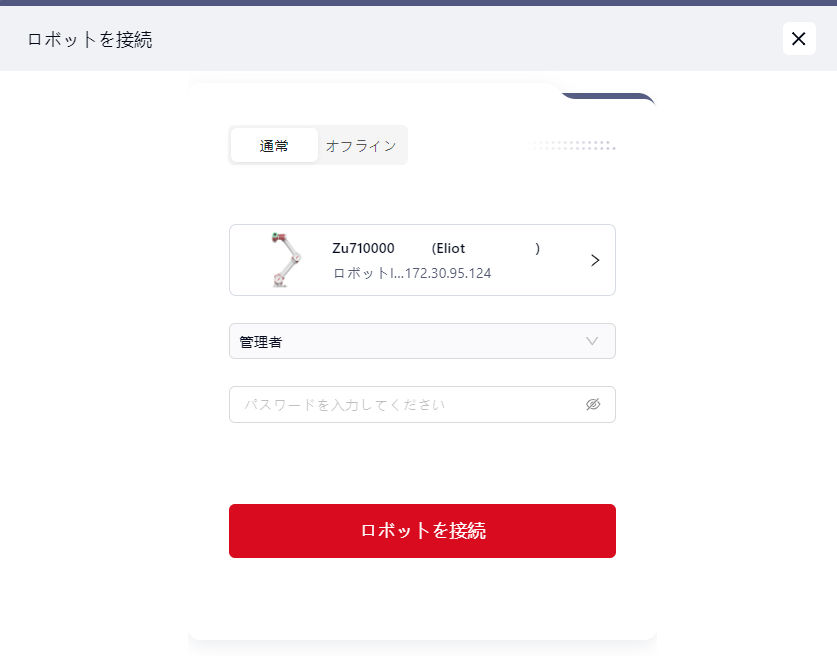The height and width of the screenshot is (656, 837).
Task: Open robot list with right chevron arrow
Action: click(595, 260)
